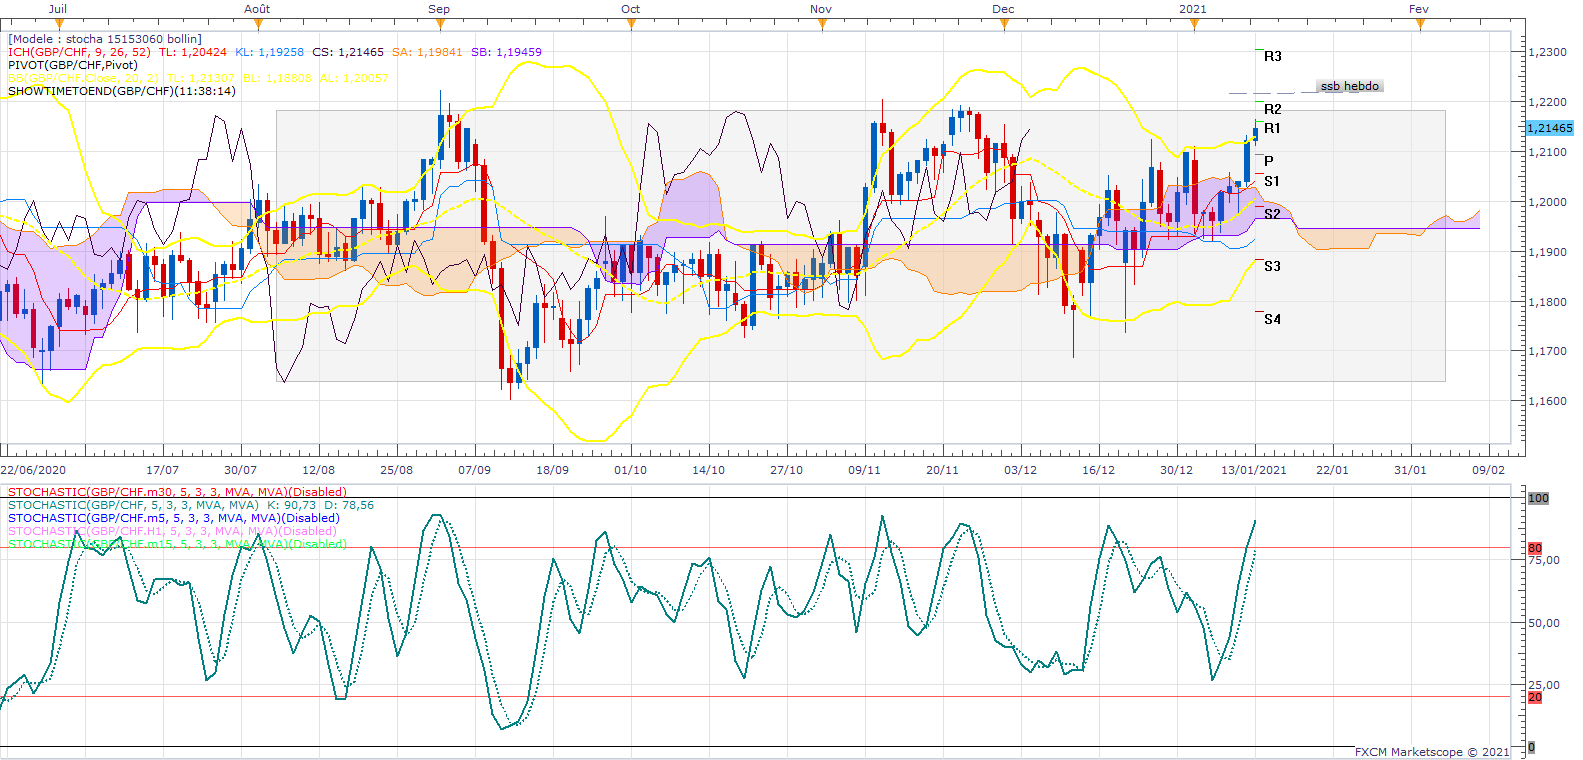Select the ICH(GBP/CHF, 9, 26, 52) indicator label
Image resolution: width=1583 pixels, height=760 pixels.
(x=79, y=52)
